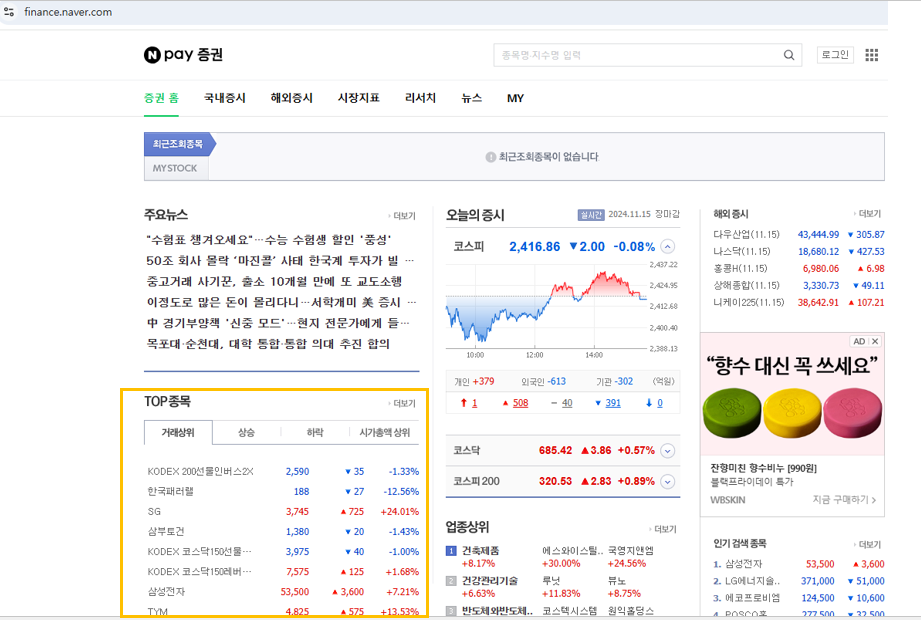The width and height of the screenshot is (921, 620).
Task: Open 나스닥 index in 해외증시
Action: (x=741, y=251)
